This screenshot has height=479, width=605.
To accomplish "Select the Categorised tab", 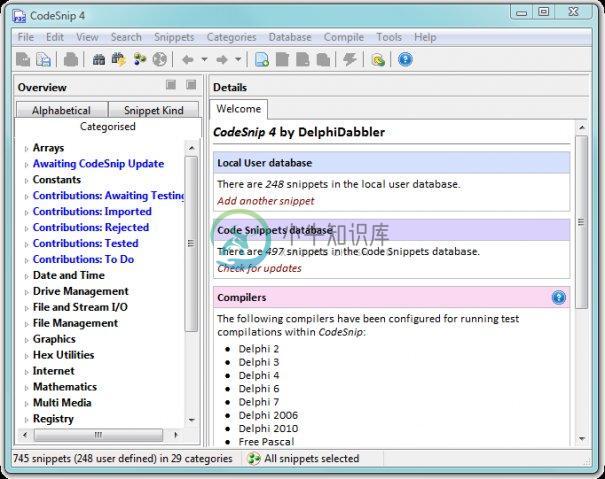I will tap(108, 127).
